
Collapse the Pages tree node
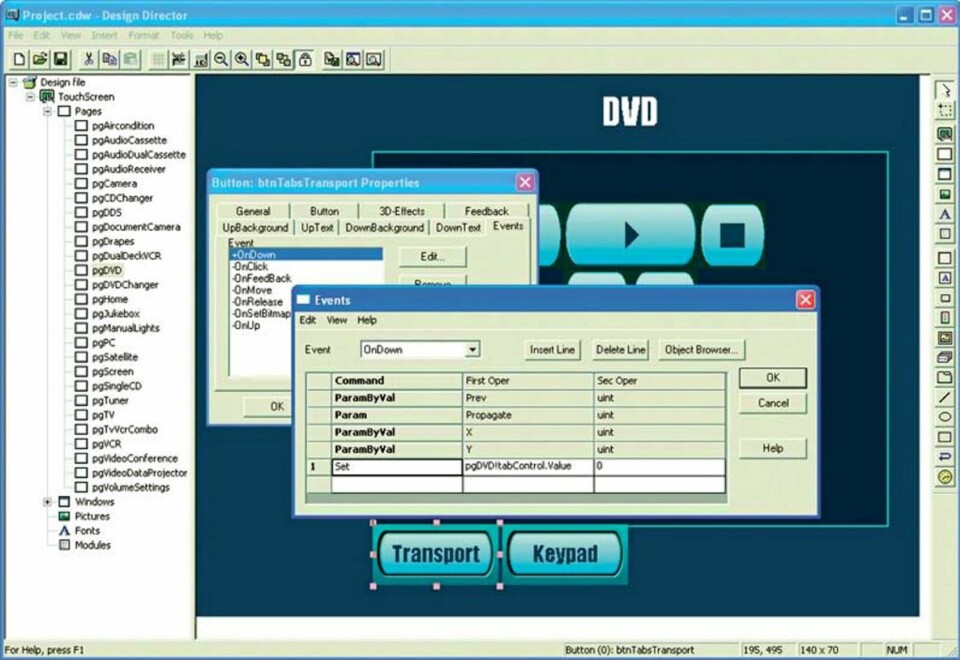tap(47, 111)
